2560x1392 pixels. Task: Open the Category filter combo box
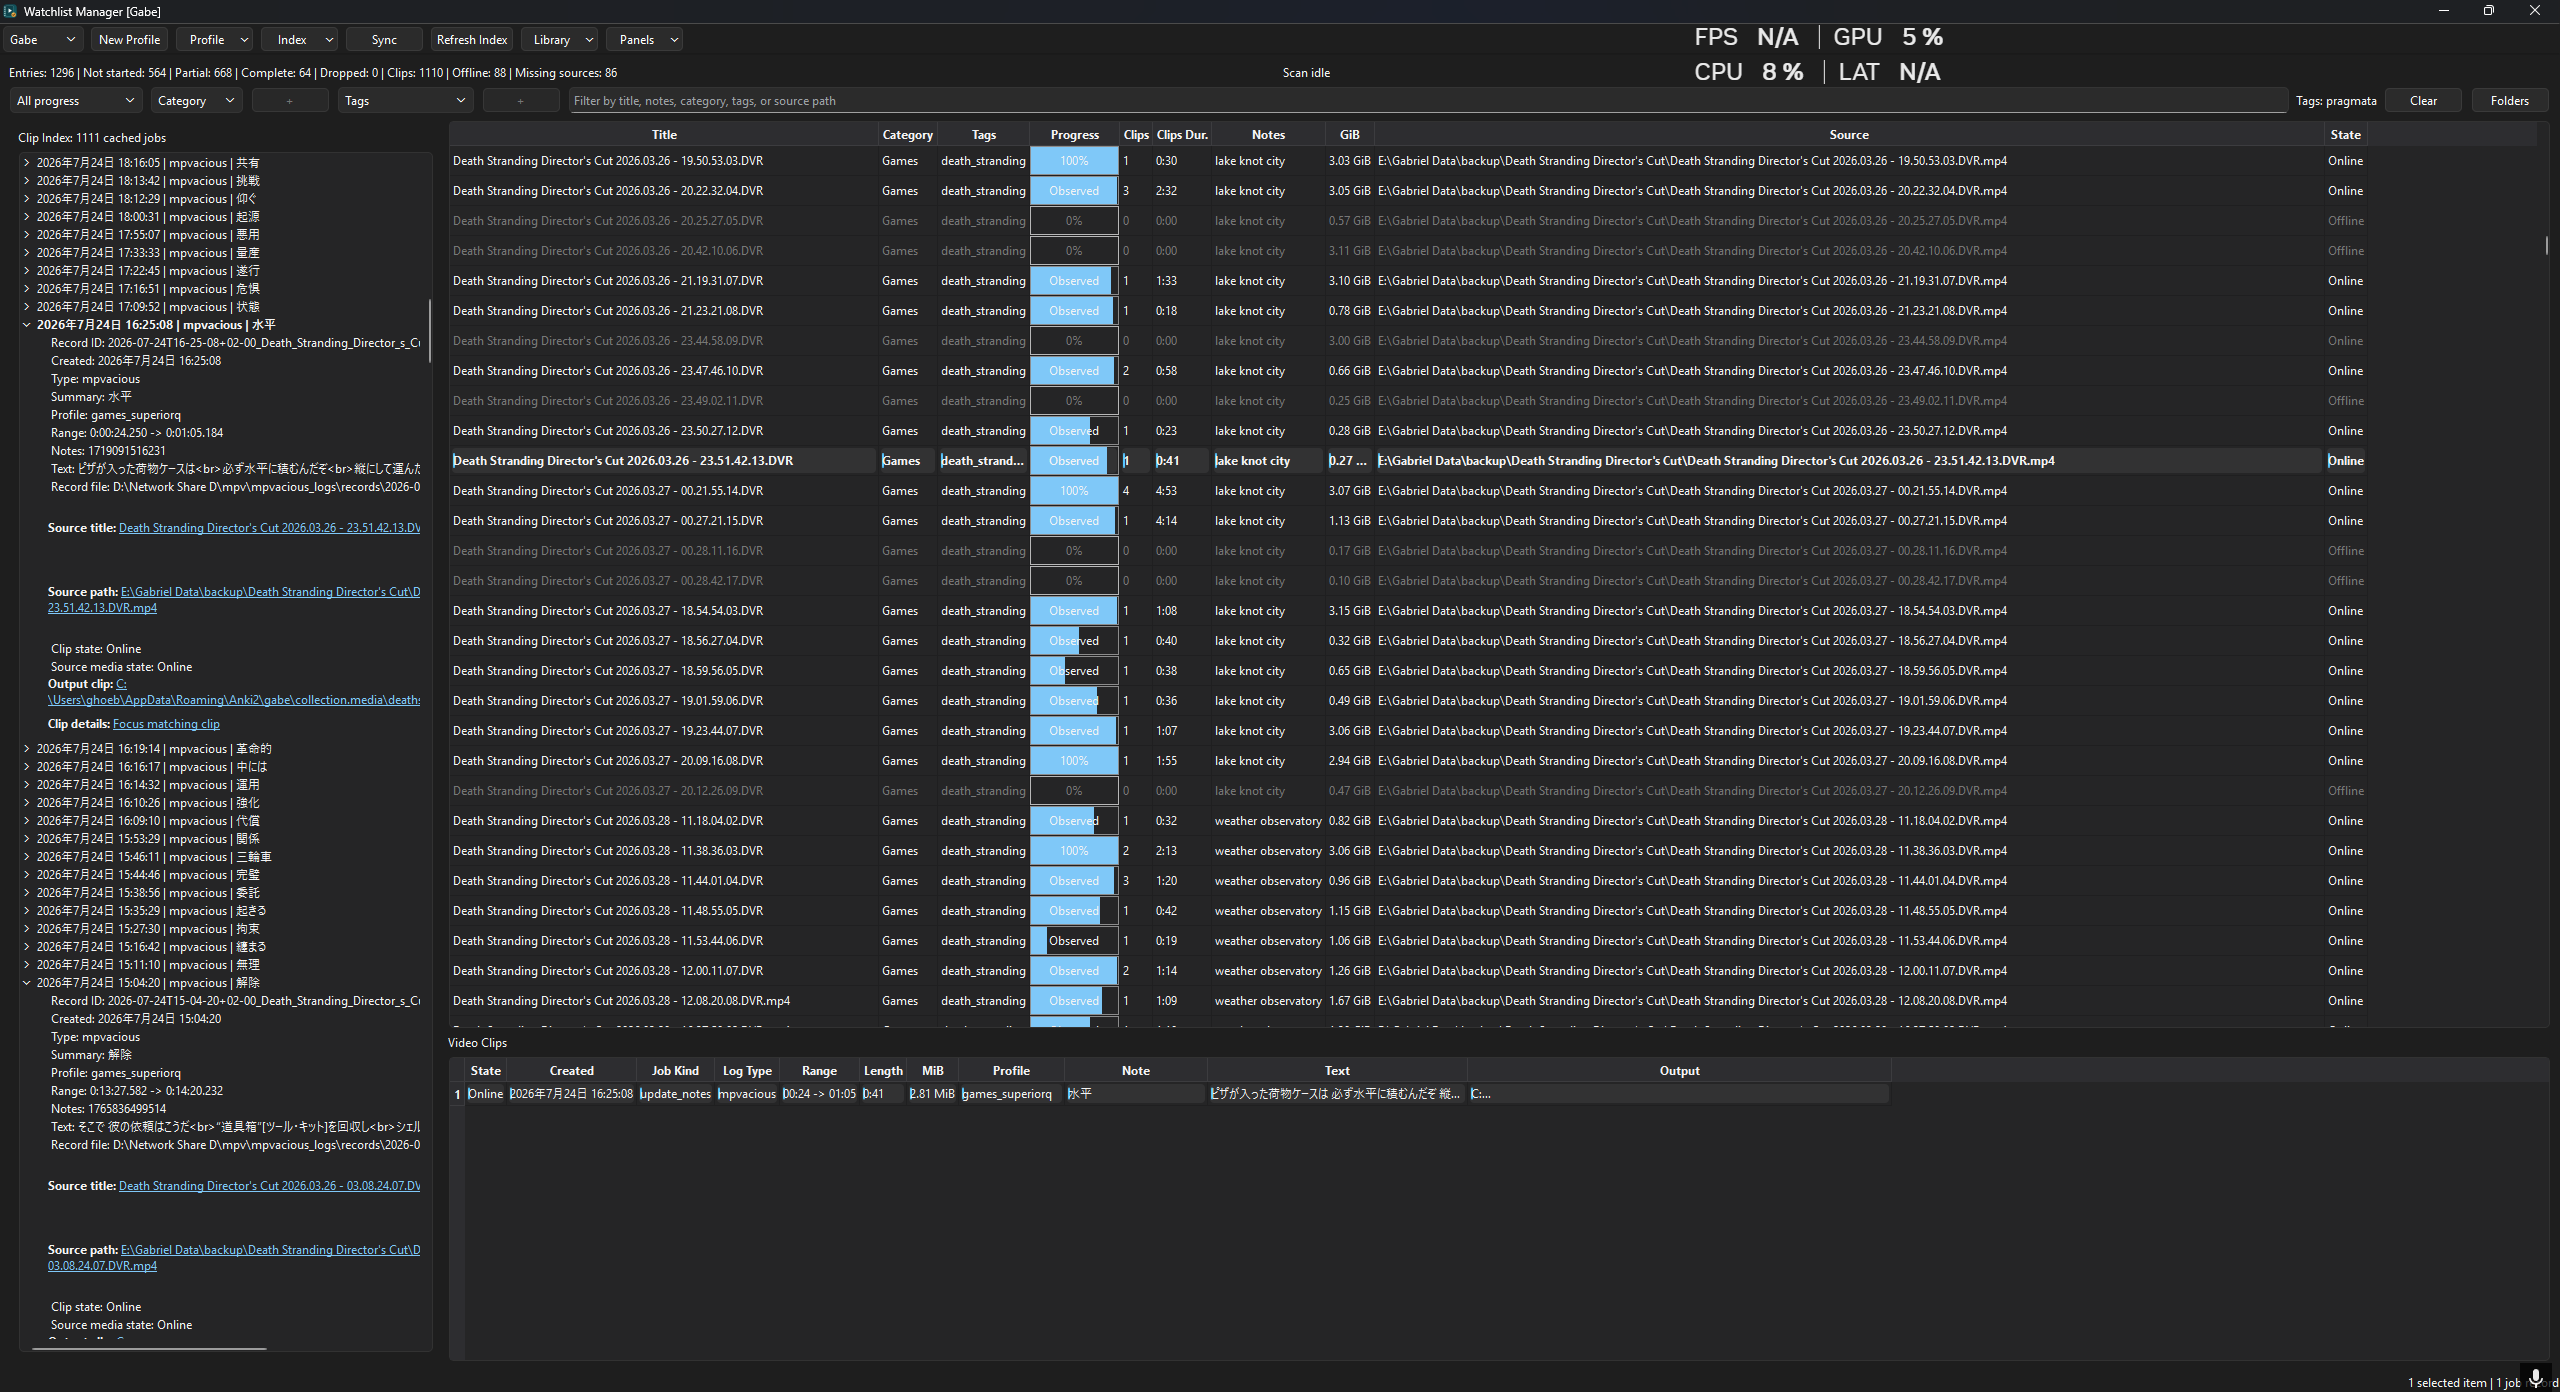(x=196, y=101)
